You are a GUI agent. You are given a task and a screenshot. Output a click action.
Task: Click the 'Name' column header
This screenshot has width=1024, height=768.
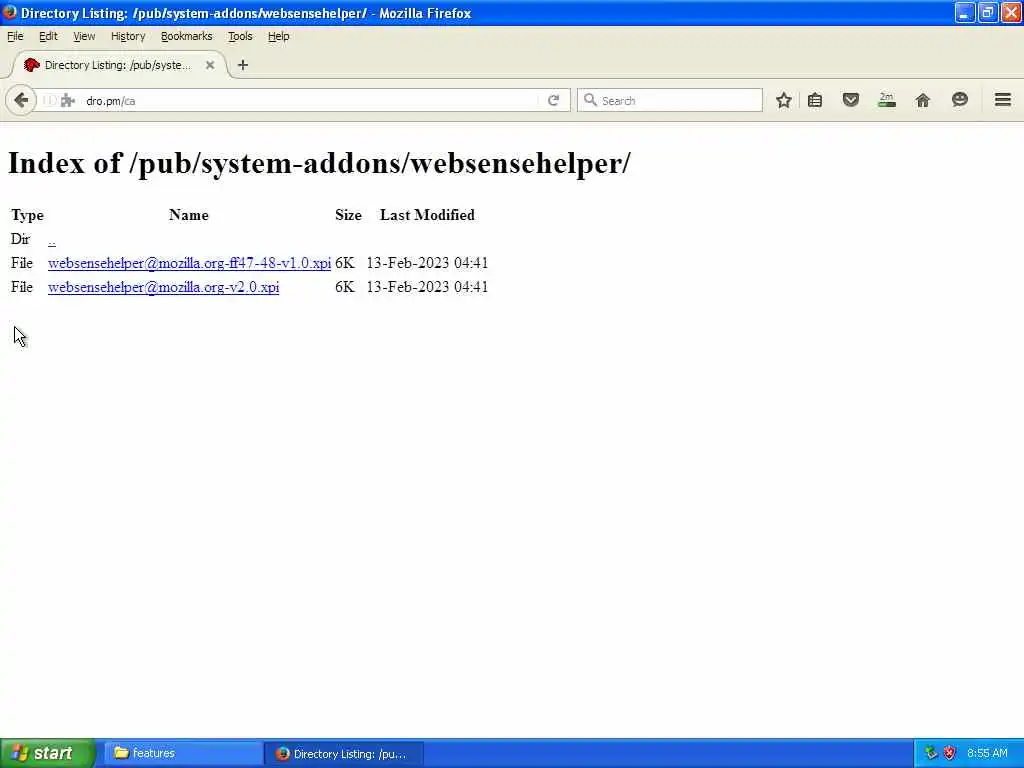[189, 216]
